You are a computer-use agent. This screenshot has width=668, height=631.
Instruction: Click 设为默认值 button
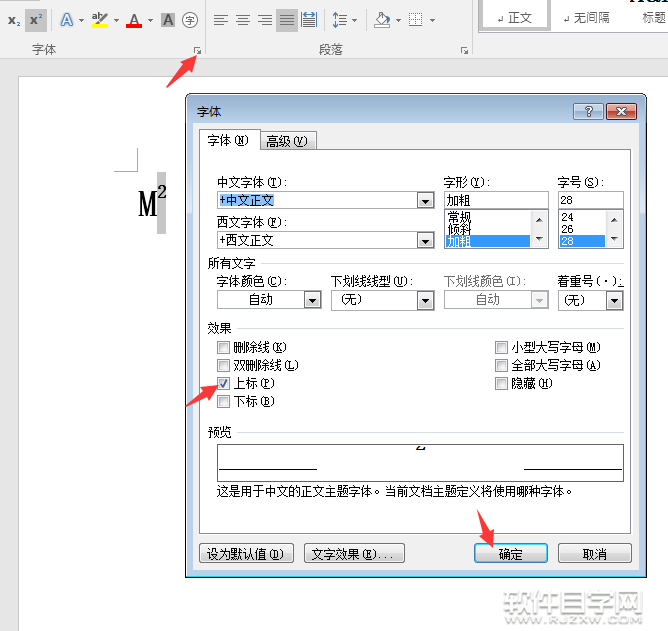point(246,553)
